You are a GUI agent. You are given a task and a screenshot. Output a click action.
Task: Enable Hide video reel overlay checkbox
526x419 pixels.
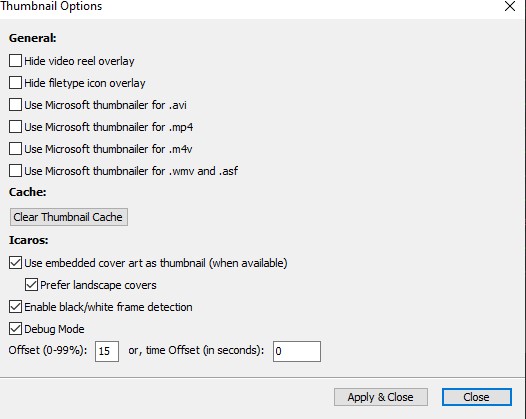(15, 61)
